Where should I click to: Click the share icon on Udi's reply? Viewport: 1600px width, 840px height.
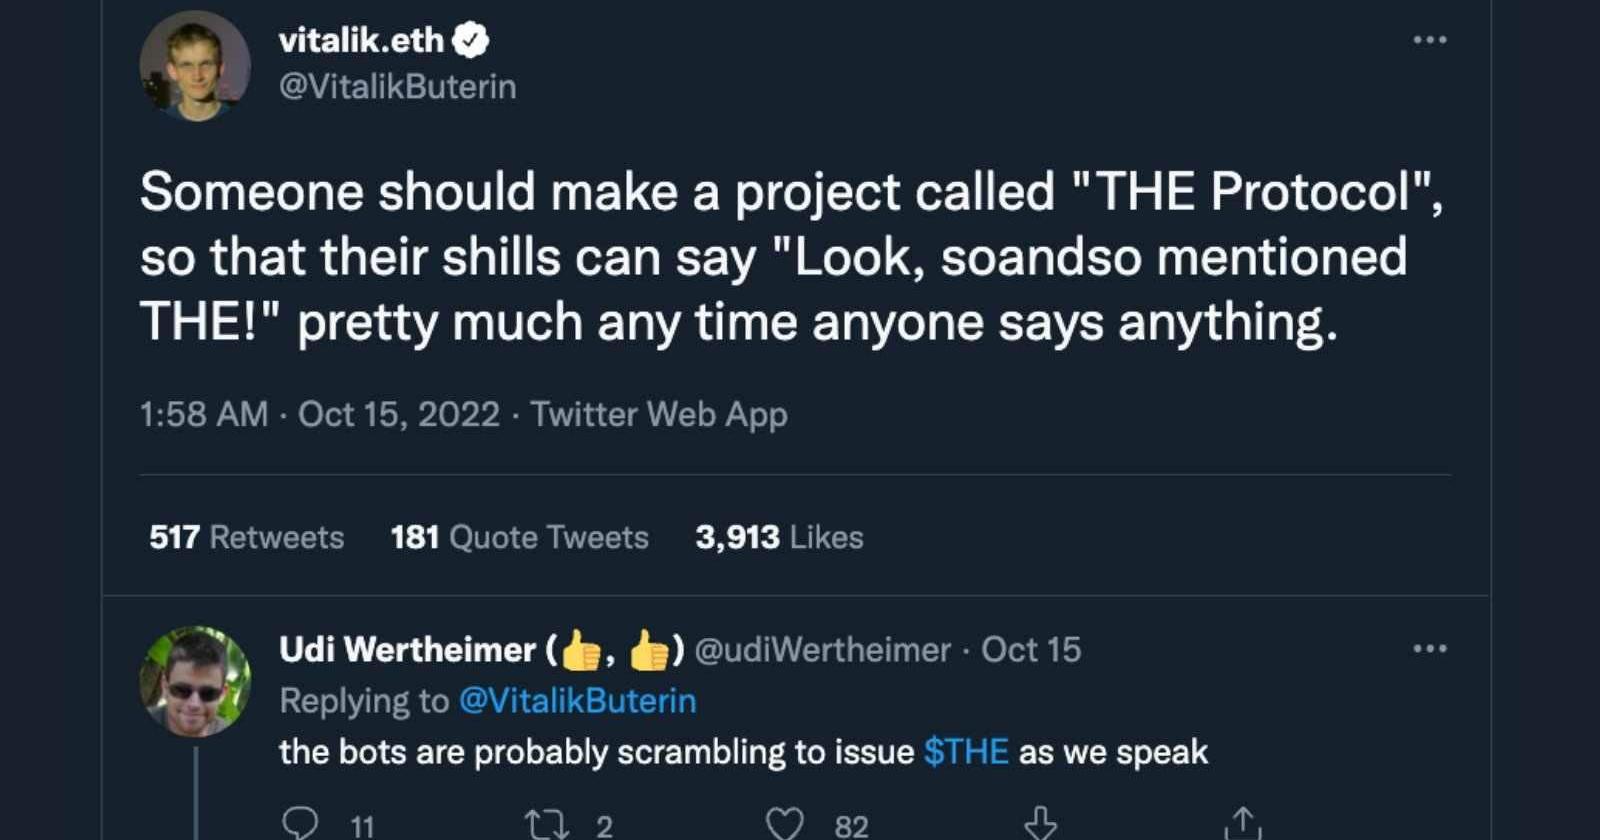coord(1242,824)
